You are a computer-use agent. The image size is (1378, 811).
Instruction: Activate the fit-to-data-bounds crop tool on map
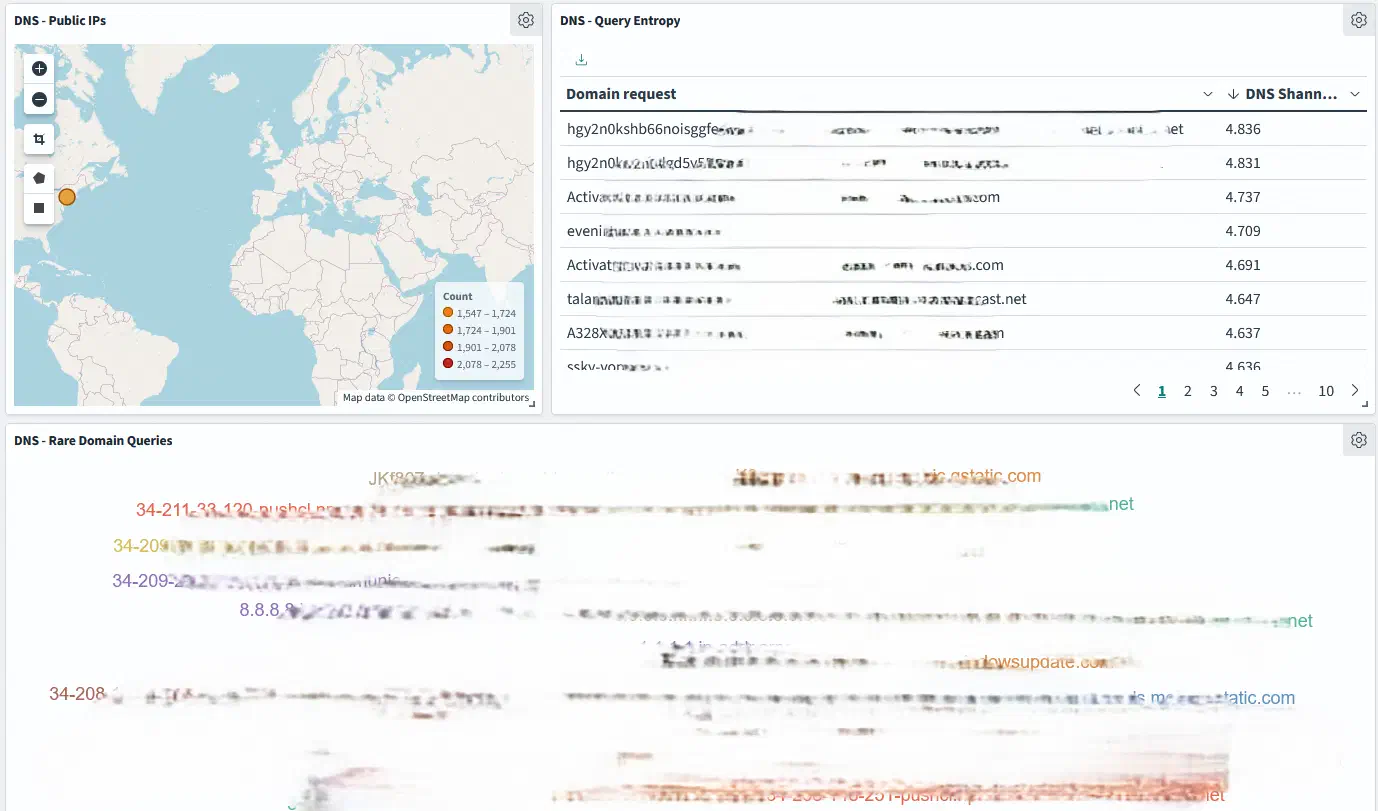click(x=39, y=139)
